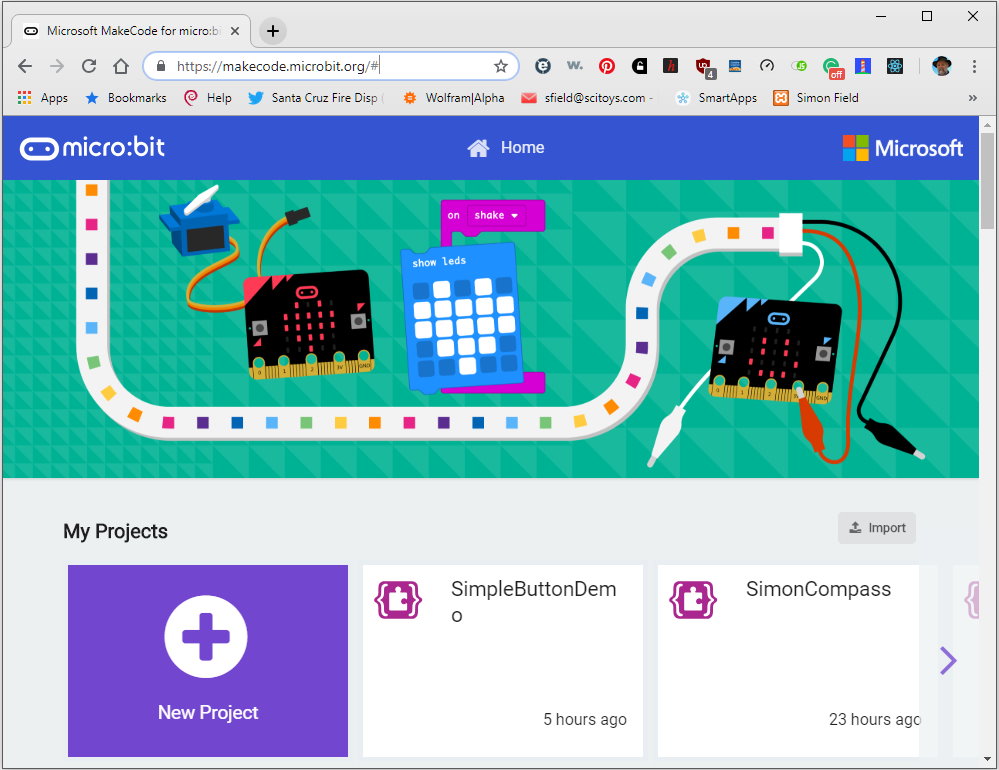Click the '23 hours ago' timestamp
Image resolution: width=999 pixels, height=770 pixels.
(874, 719)
